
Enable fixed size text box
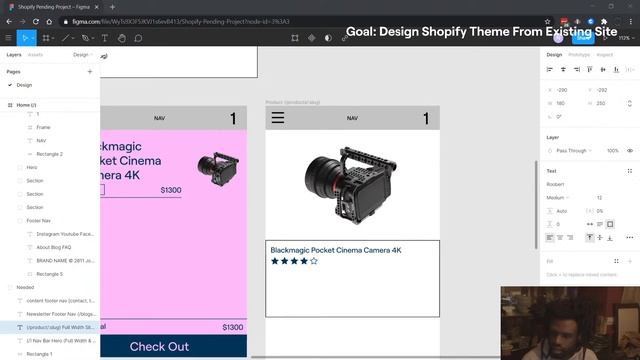click(610, 224)
